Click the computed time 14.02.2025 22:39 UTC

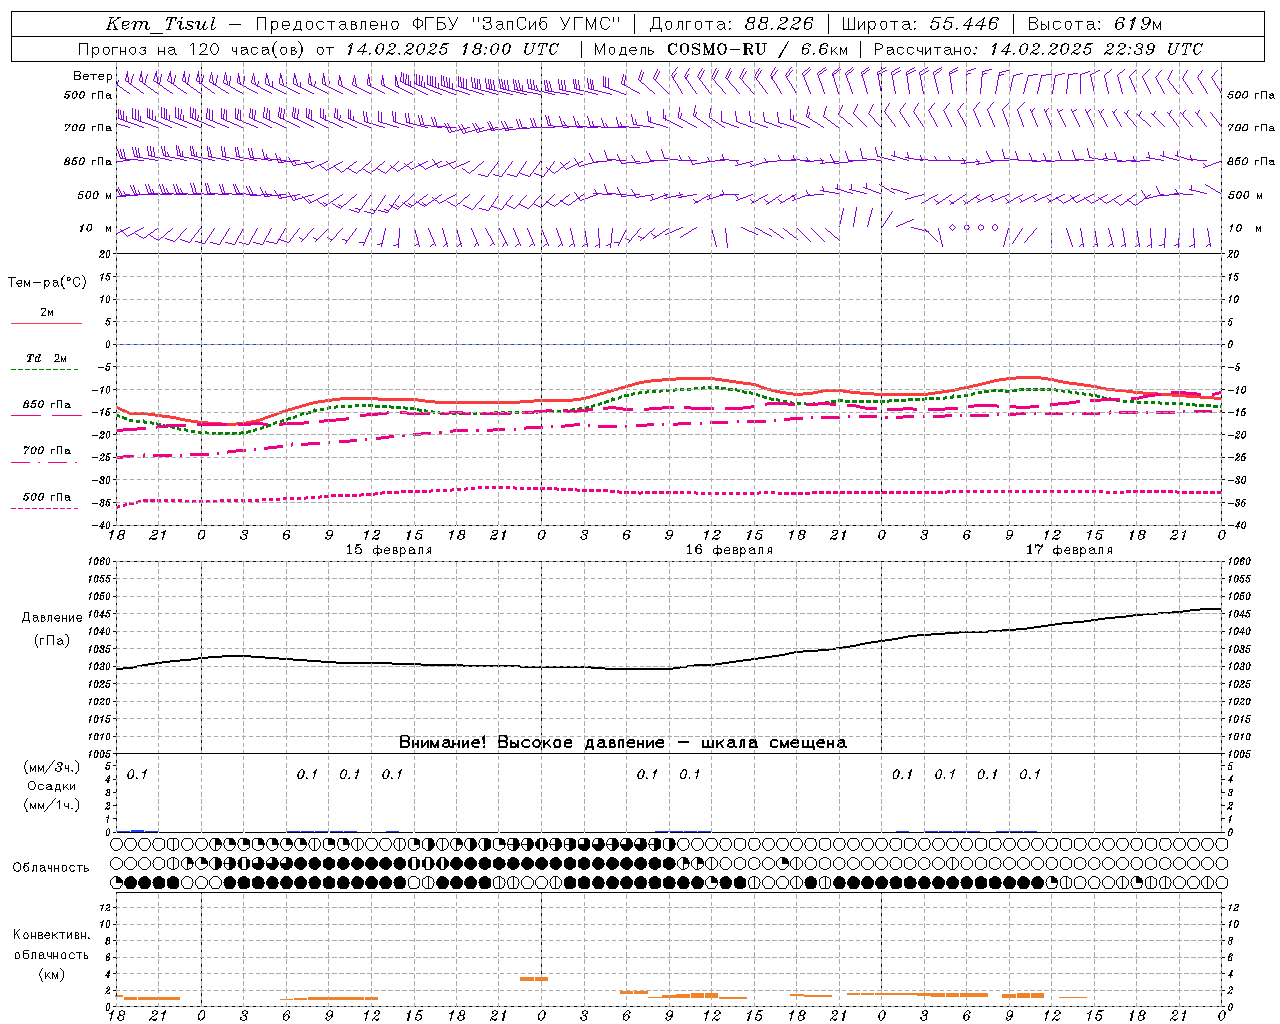pyautogui.click(x=1096, y=49)
